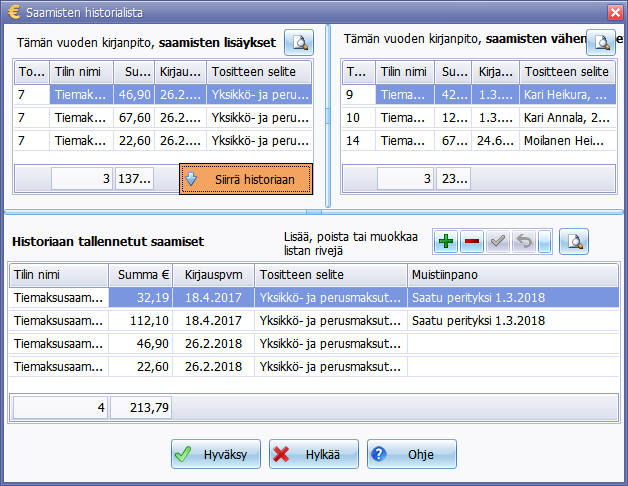Click the Kirjau... header in lisäykset table
This screenshot has height=486, width=628.
click(x=181, y=72)
